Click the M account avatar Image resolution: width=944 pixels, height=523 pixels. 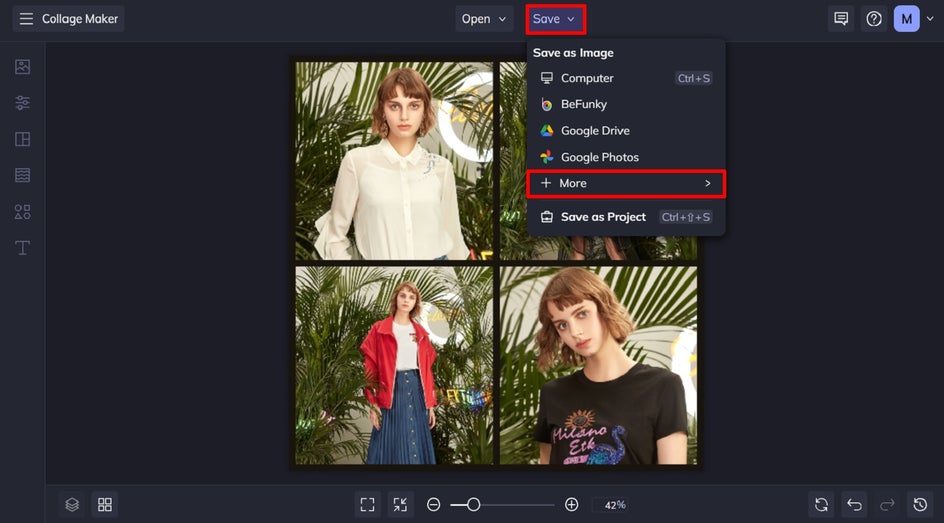(906, 19)
